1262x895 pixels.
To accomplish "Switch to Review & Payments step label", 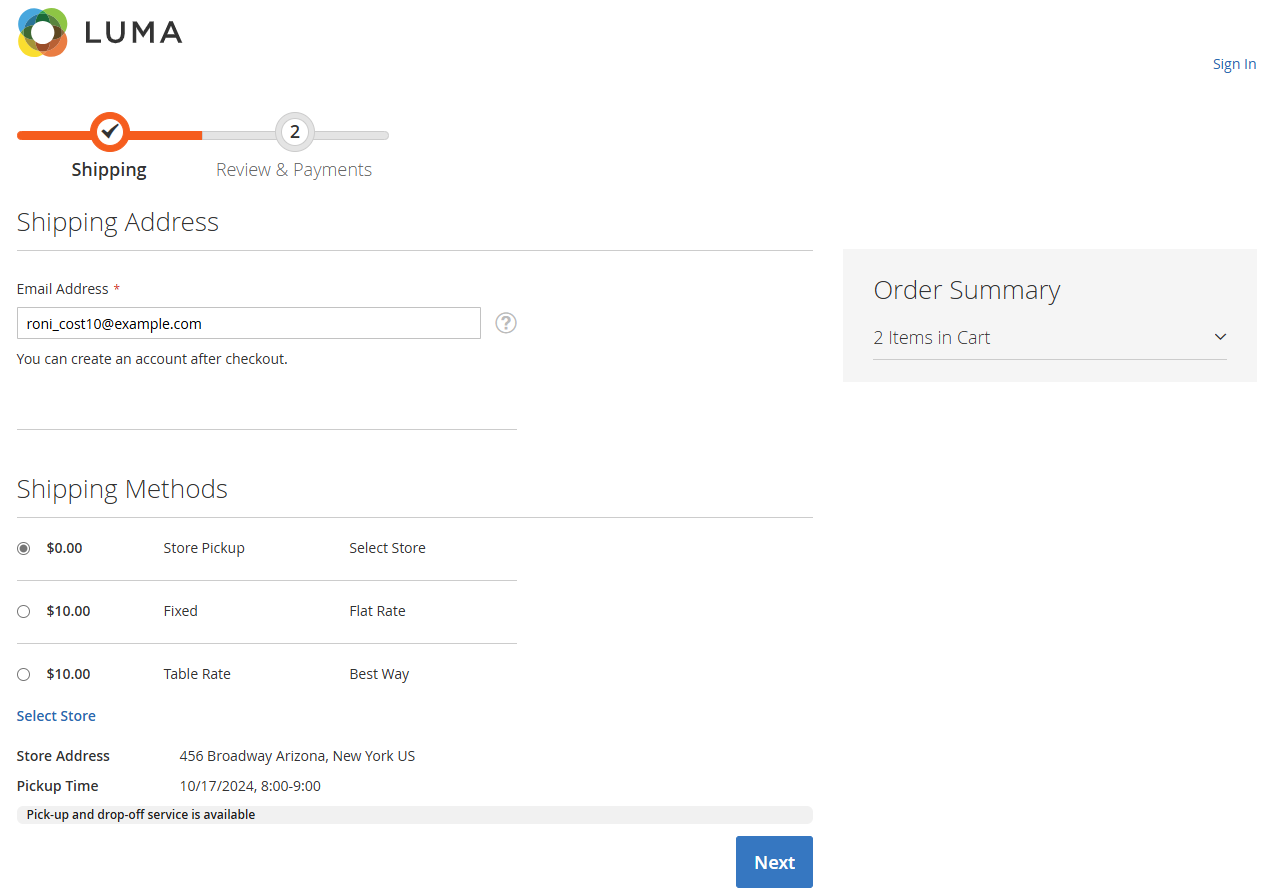I will 294,170.
